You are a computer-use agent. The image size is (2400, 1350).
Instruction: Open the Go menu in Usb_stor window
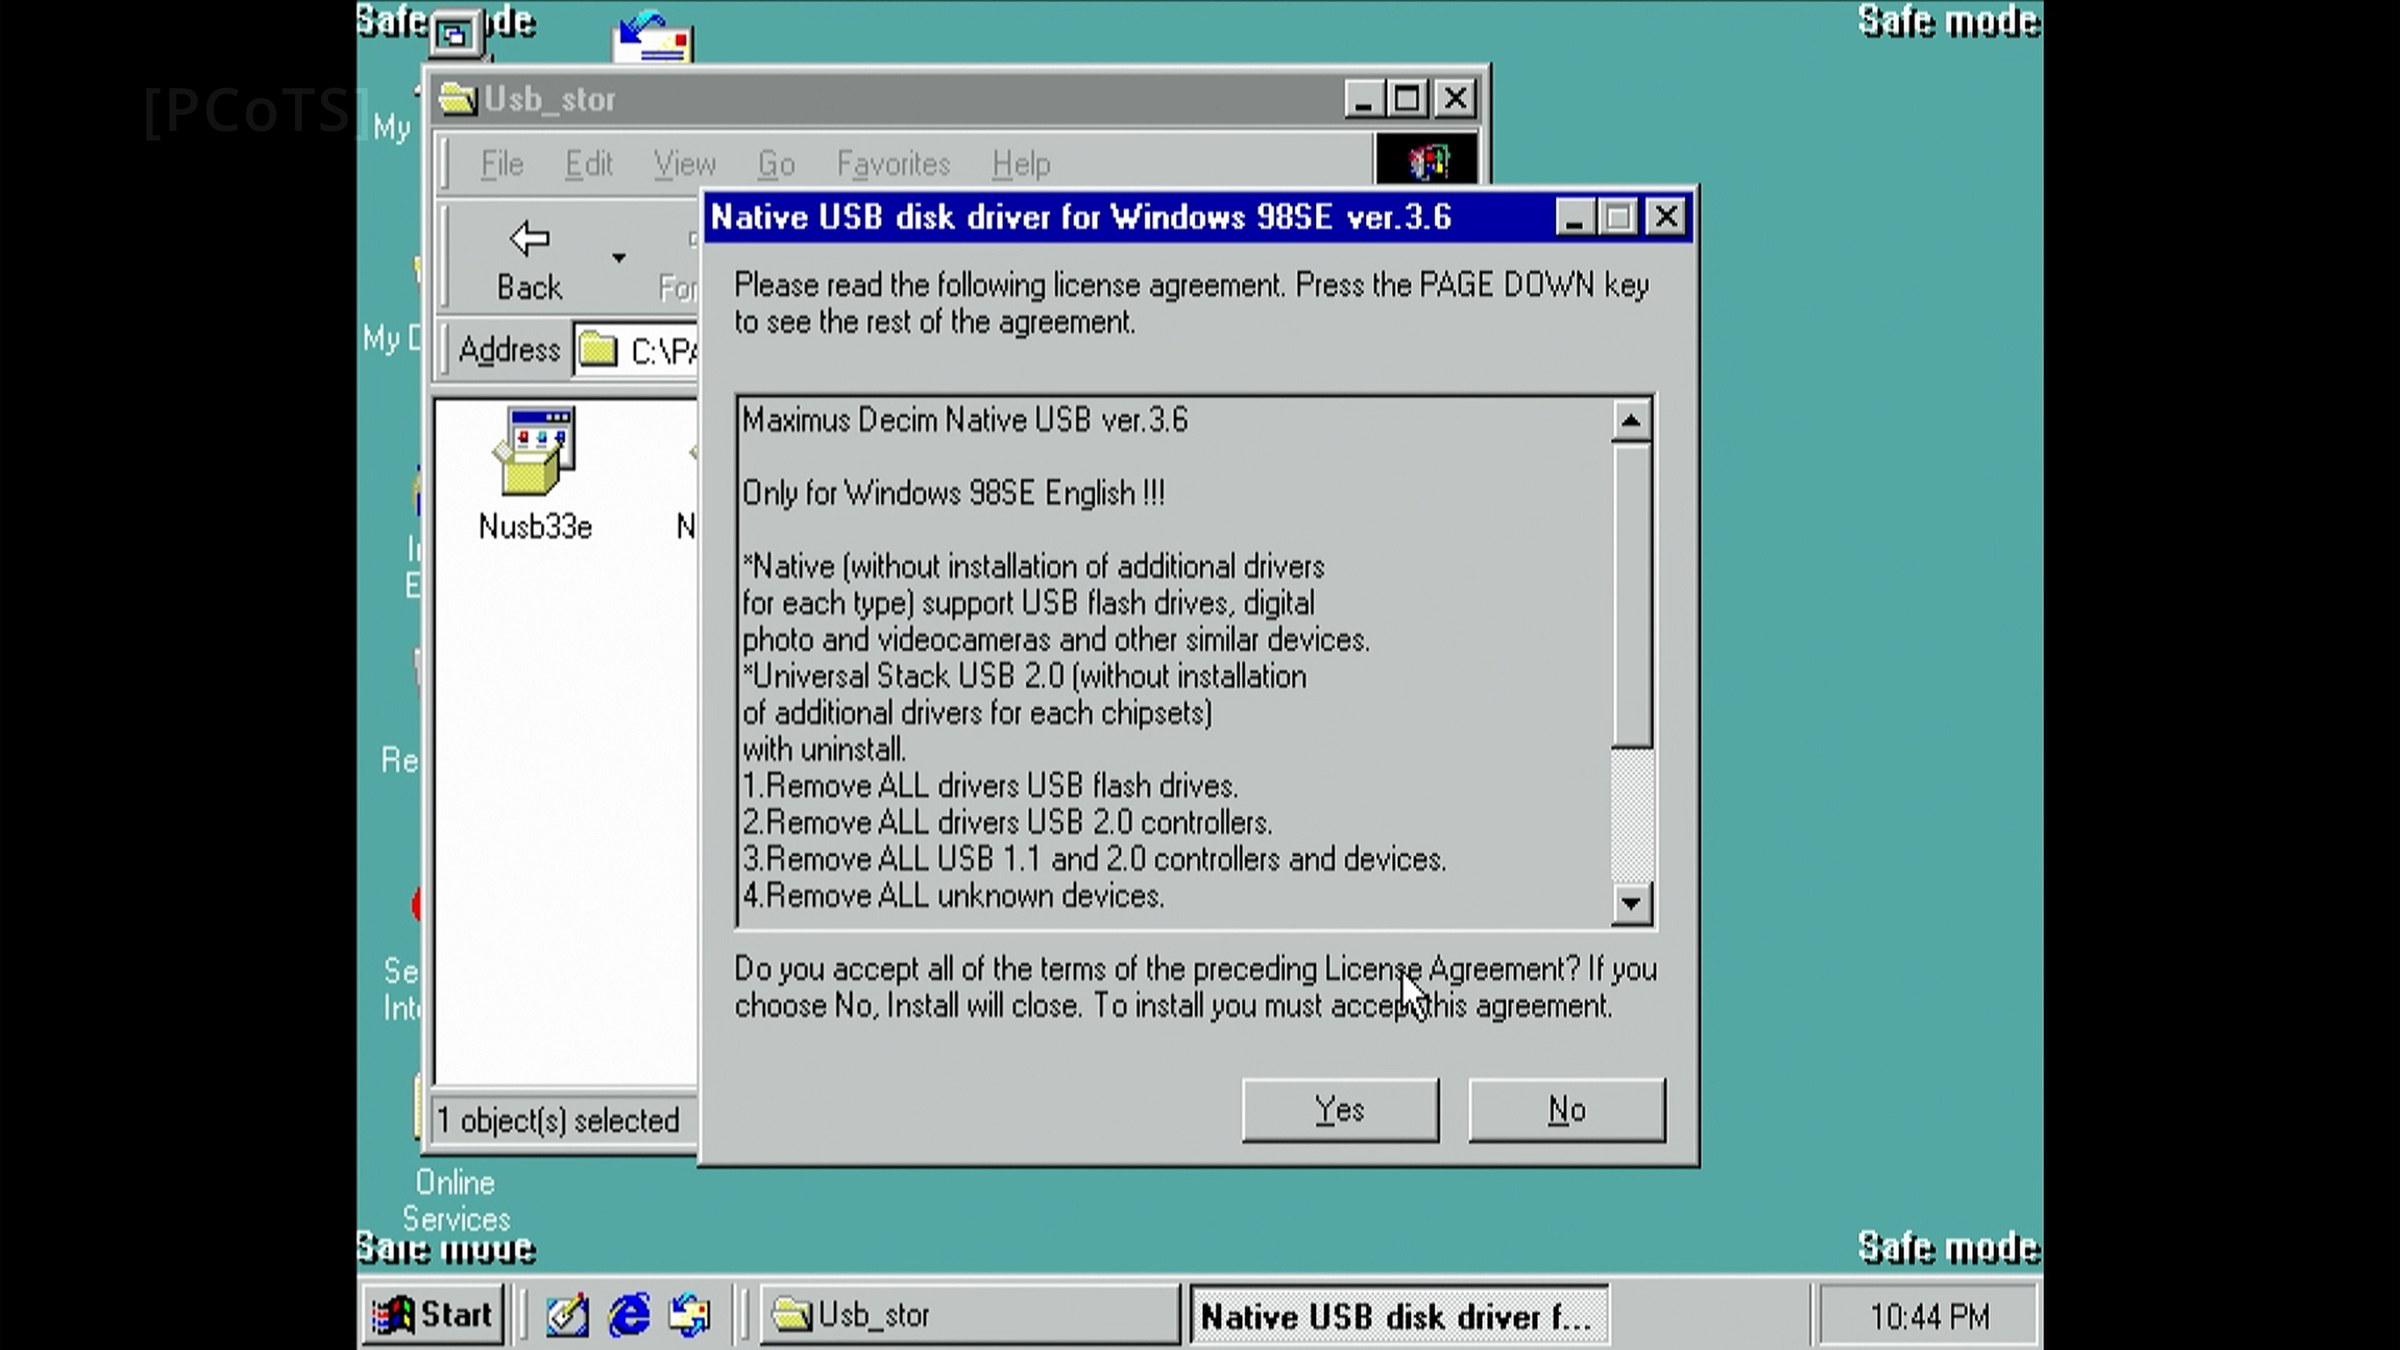776,163
